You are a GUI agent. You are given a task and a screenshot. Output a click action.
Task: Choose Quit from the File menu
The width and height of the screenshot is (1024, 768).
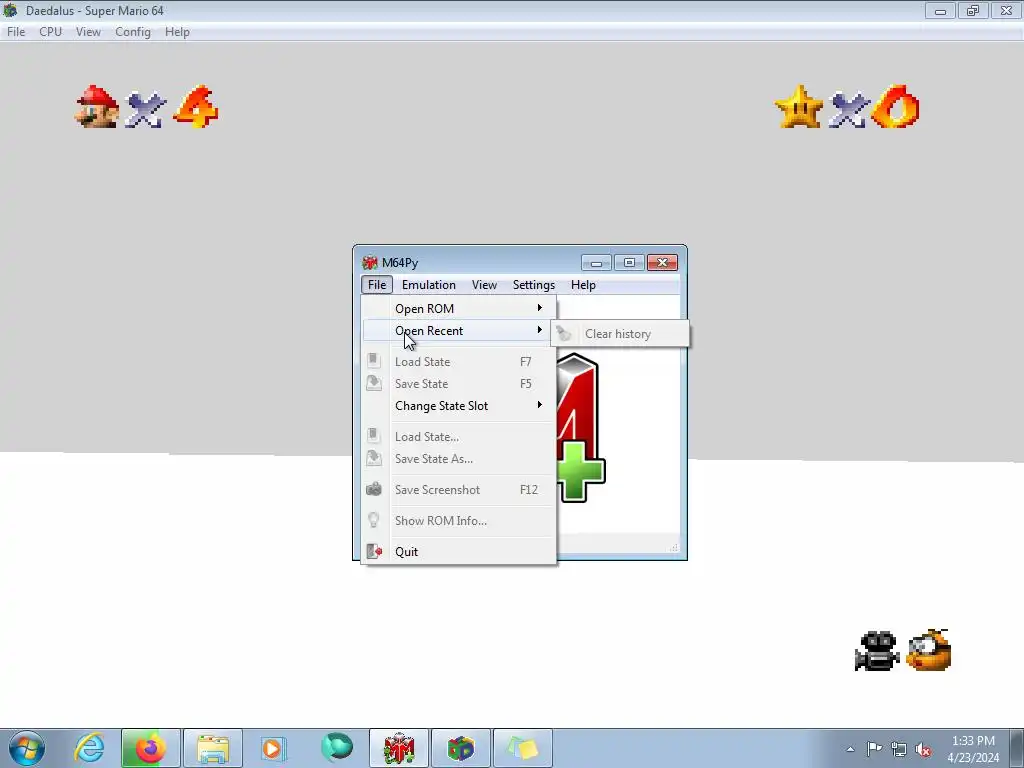point(458,552)
